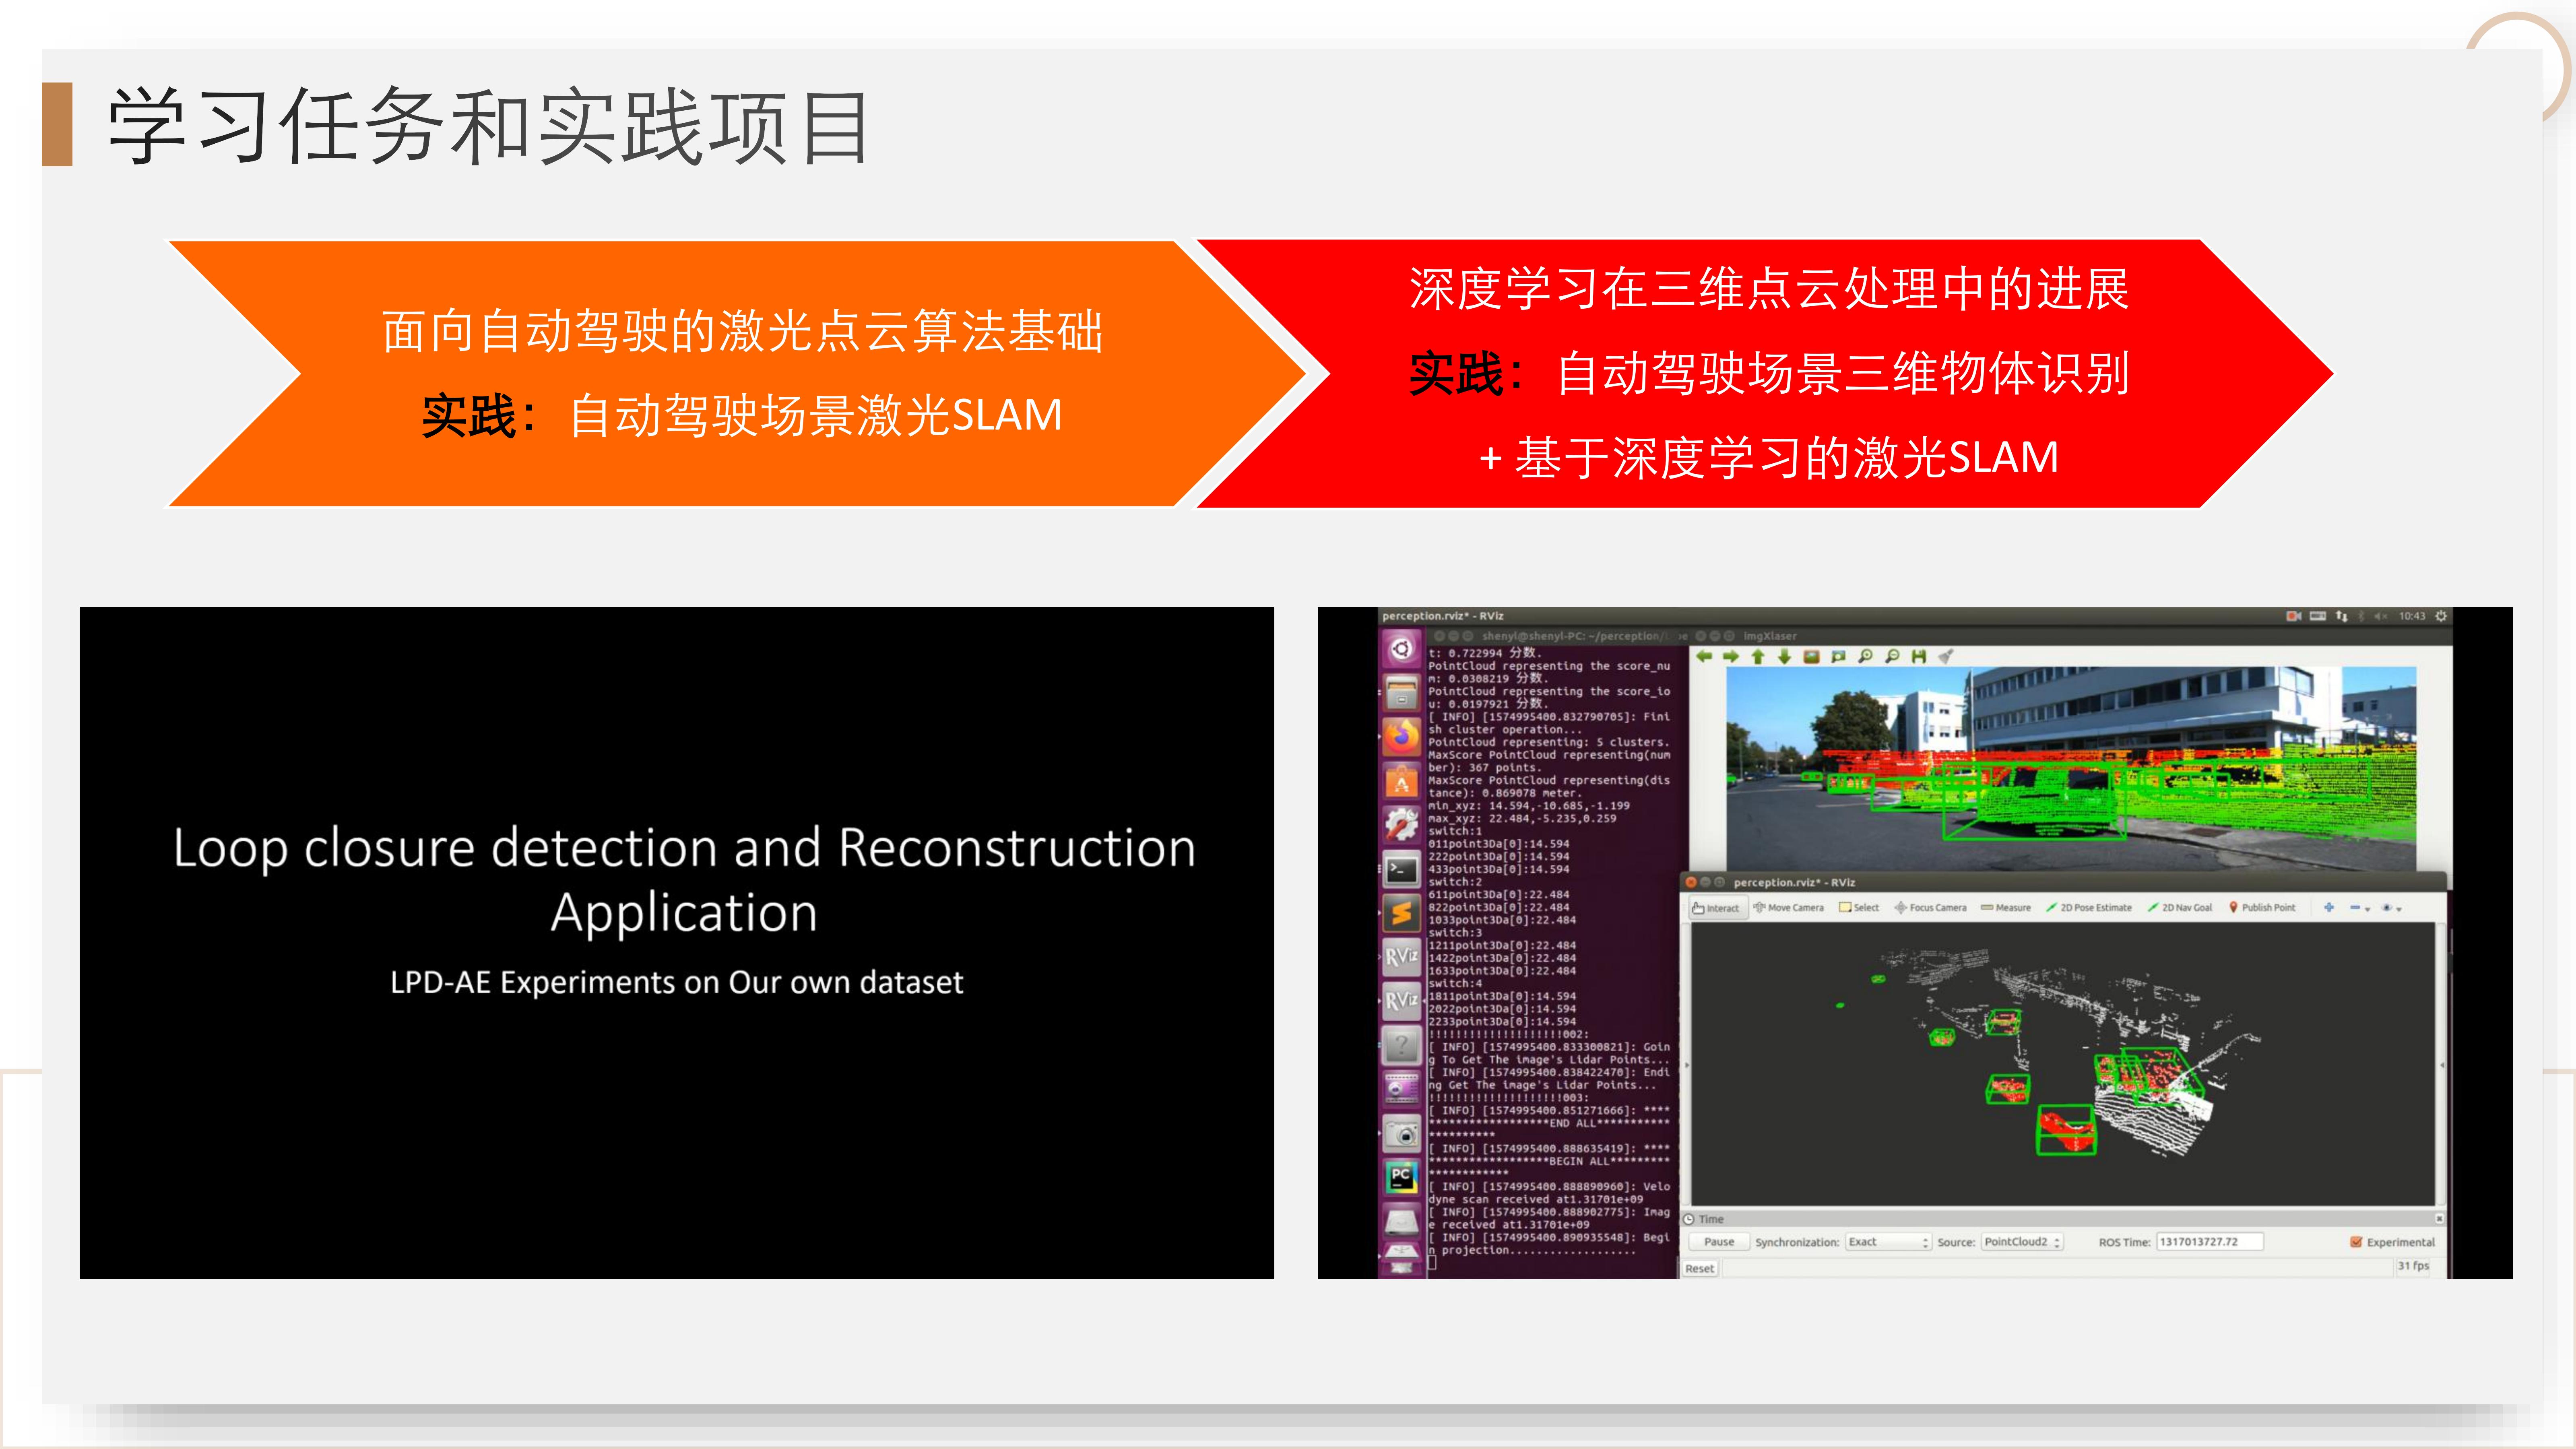Click the zoom-to-area icon in imgXlaser toolbar

(1837, 657)
